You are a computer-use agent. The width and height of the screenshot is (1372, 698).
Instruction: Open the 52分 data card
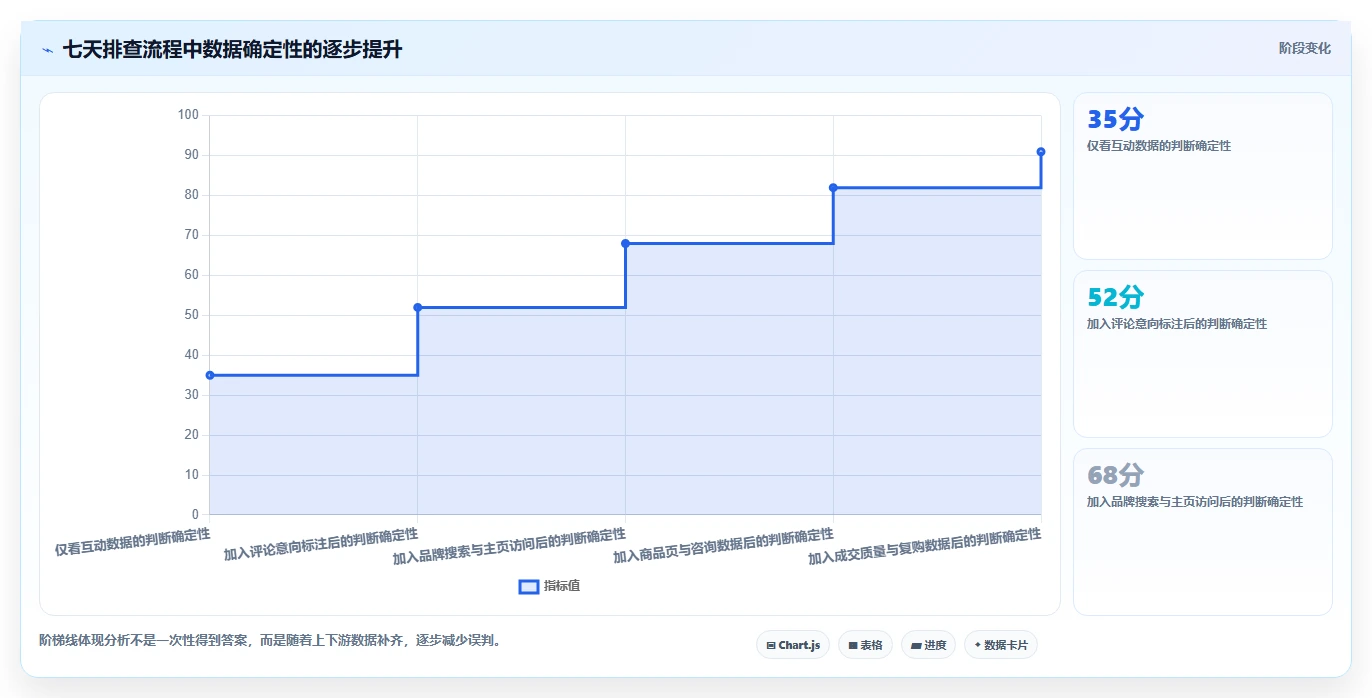coord(1202,354)
